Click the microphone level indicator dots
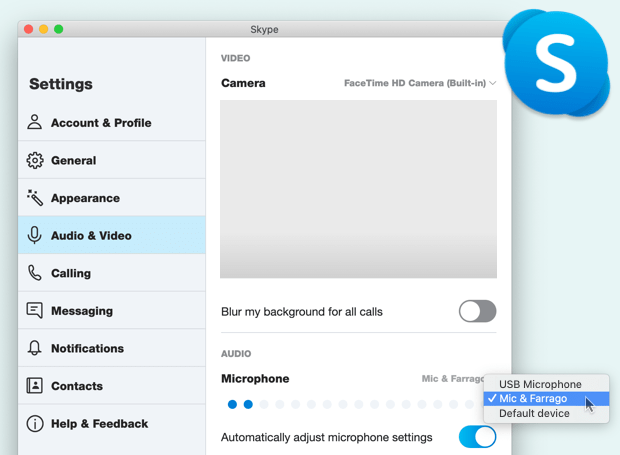620x455 pixels. (351, 404)
